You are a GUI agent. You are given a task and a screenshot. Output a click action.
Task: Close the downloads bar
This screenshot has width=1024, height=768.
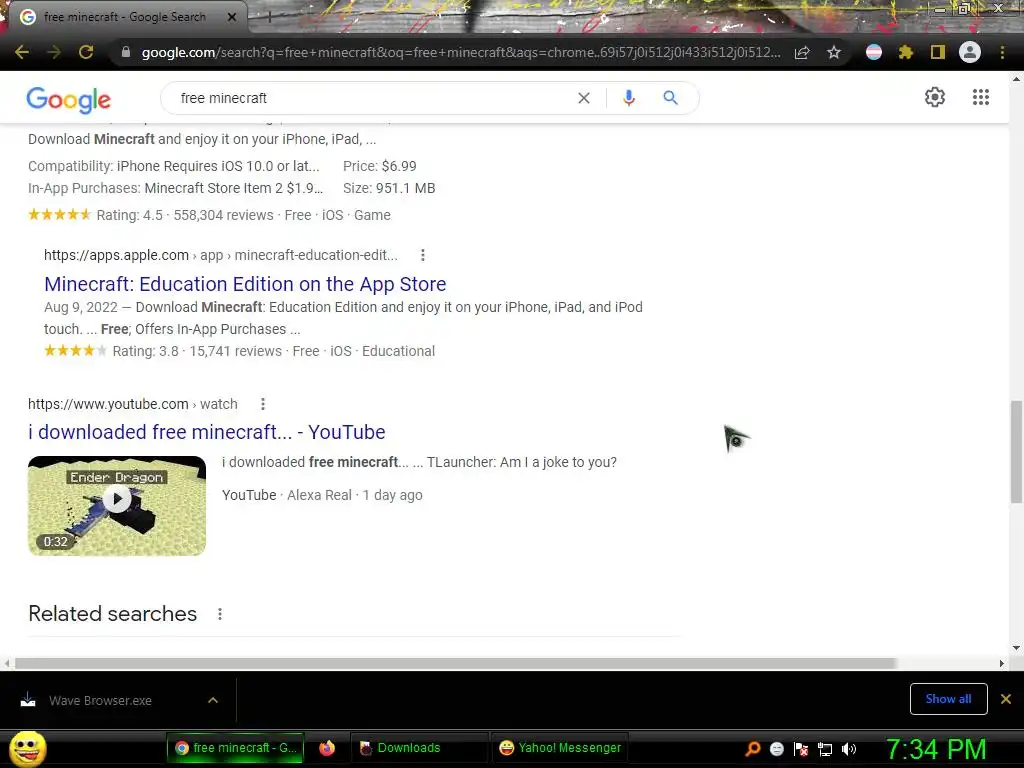click(1006, 699)
